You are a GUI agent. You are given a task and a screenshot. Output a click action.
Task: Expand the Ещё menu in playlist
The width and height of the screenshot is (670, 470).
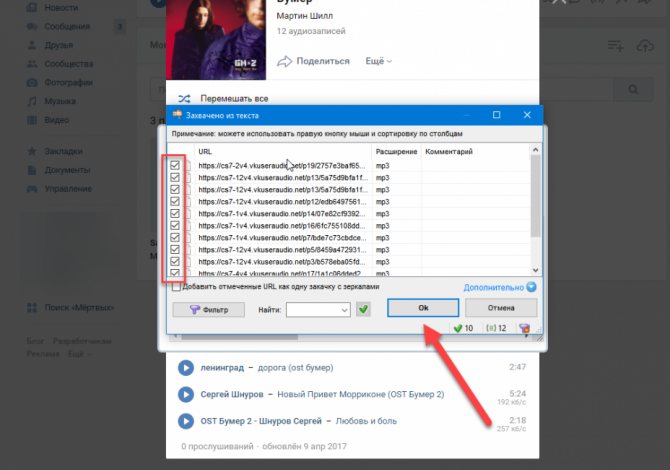379,61
